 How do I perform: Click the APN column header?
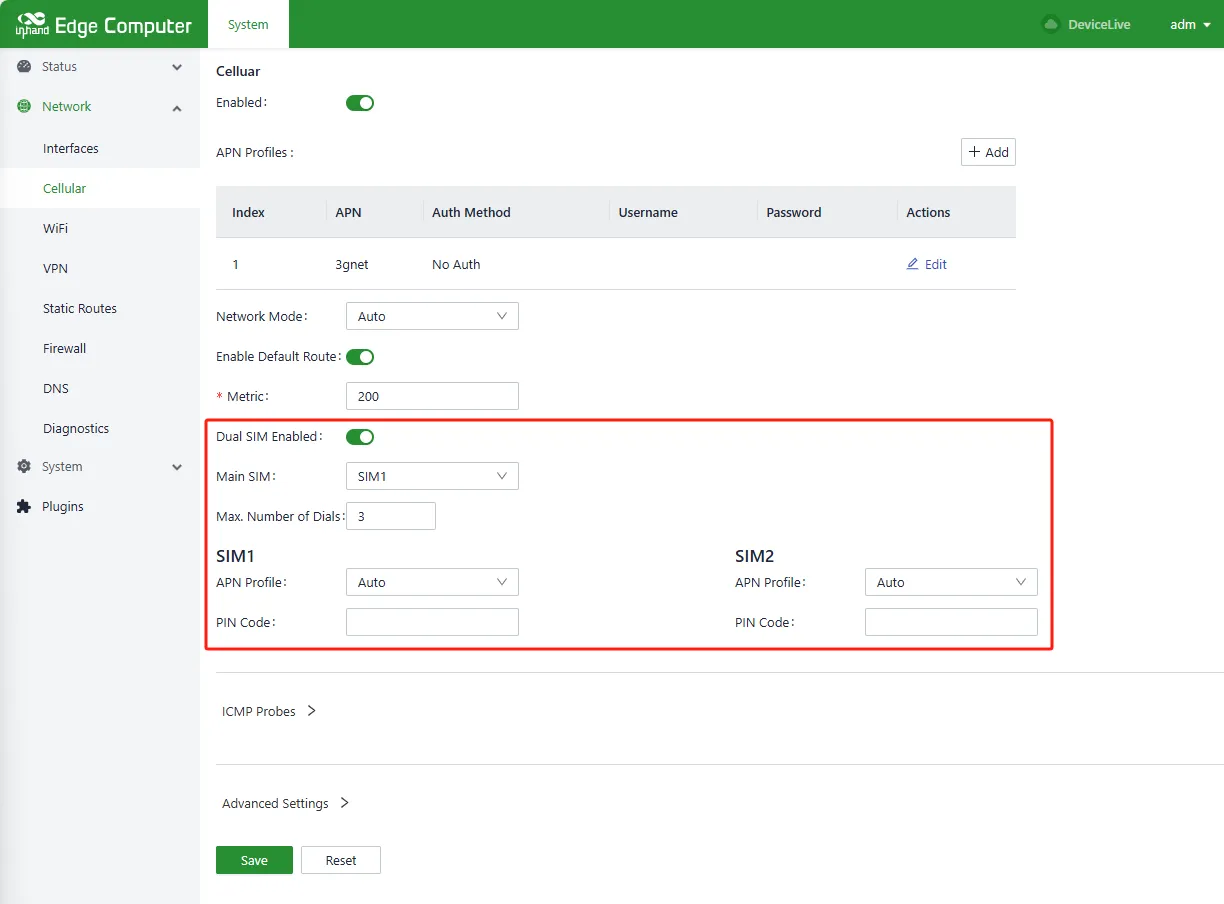point(348,212)
